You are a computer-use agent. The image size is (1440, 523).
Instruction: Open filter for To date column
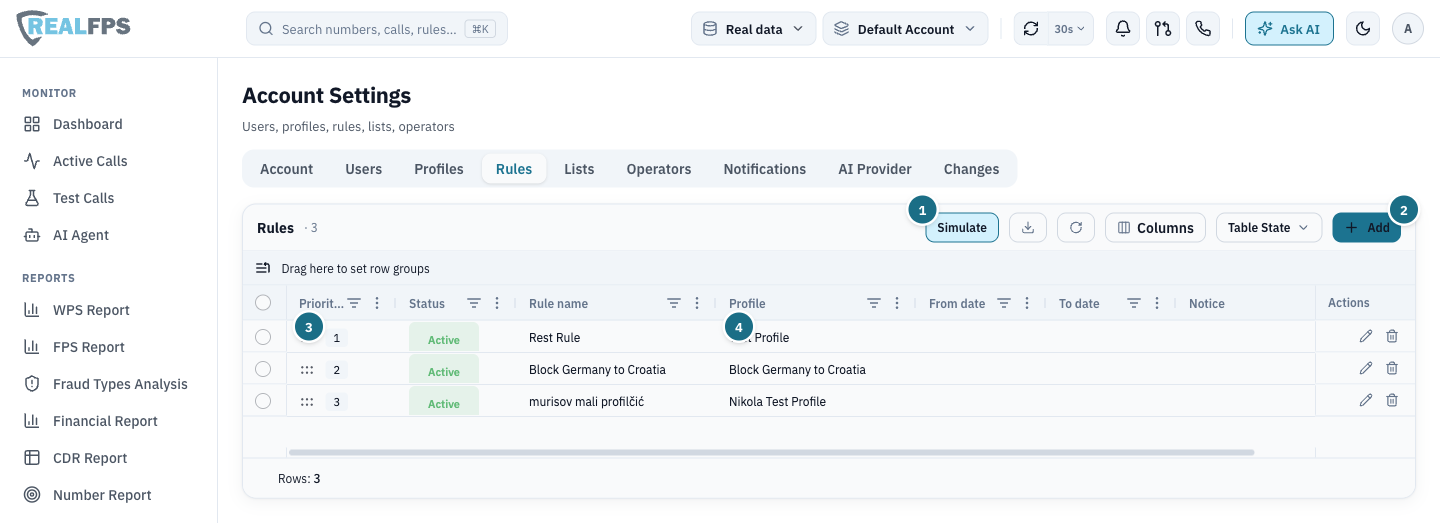click(x=1134, y=303)
